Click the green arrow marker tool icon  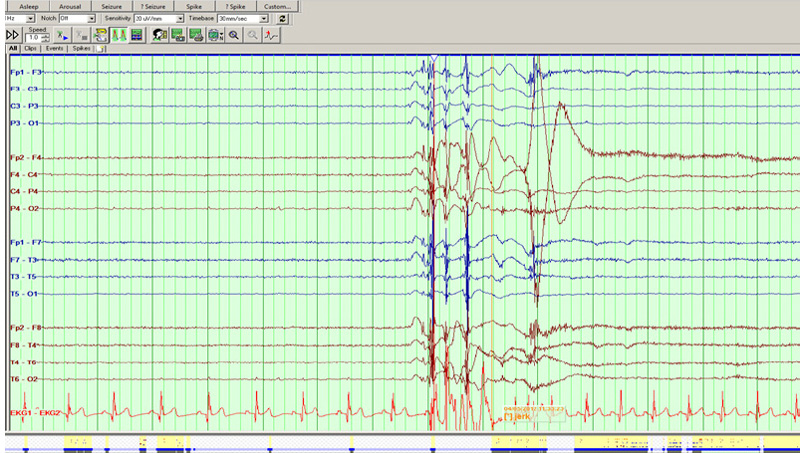(61, 35)
